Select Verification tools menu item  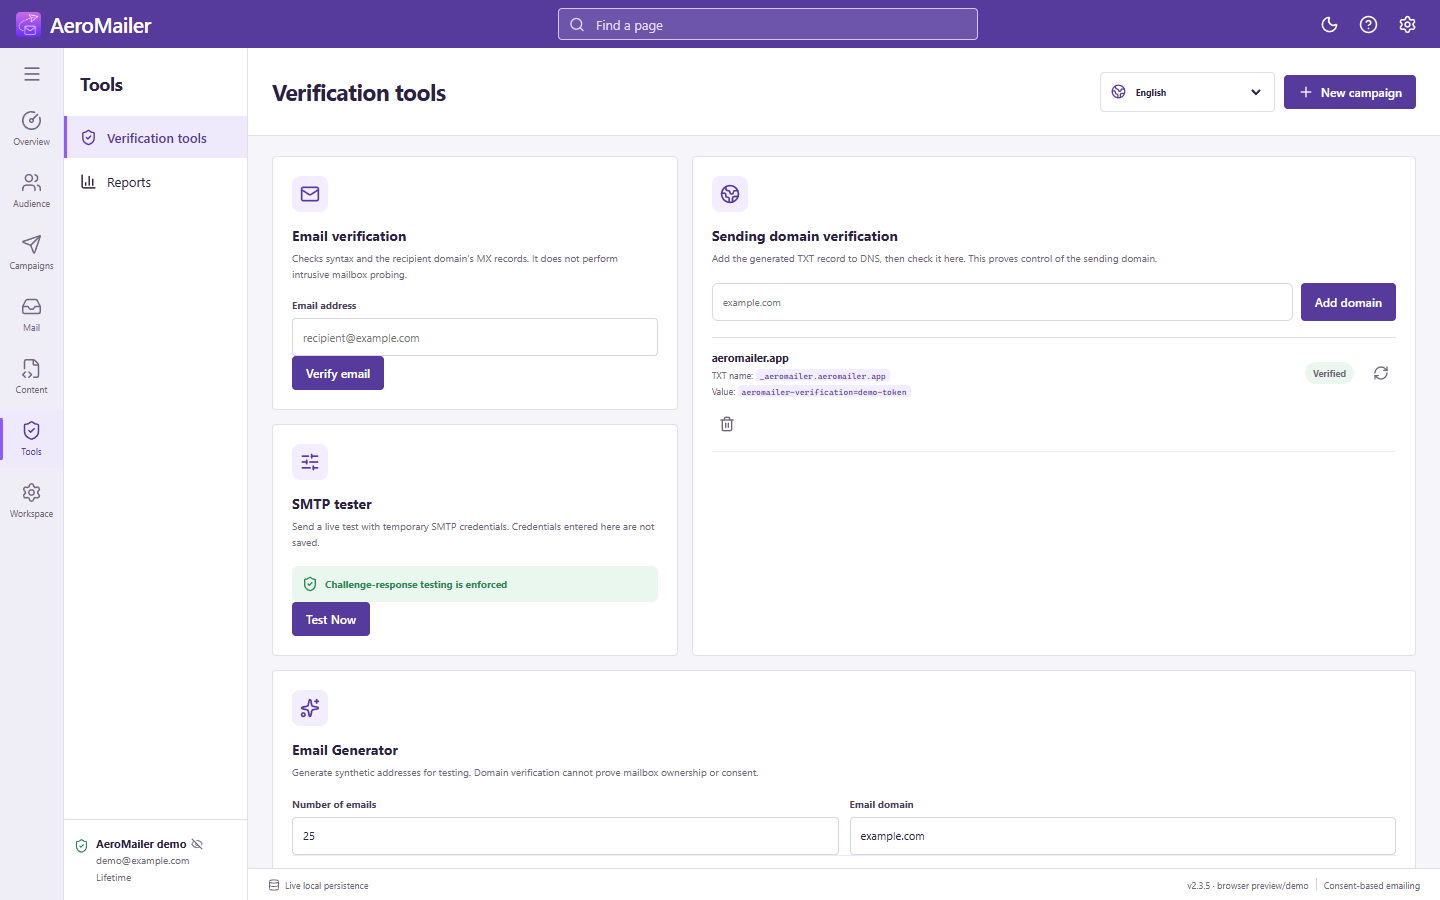point(156,138)
